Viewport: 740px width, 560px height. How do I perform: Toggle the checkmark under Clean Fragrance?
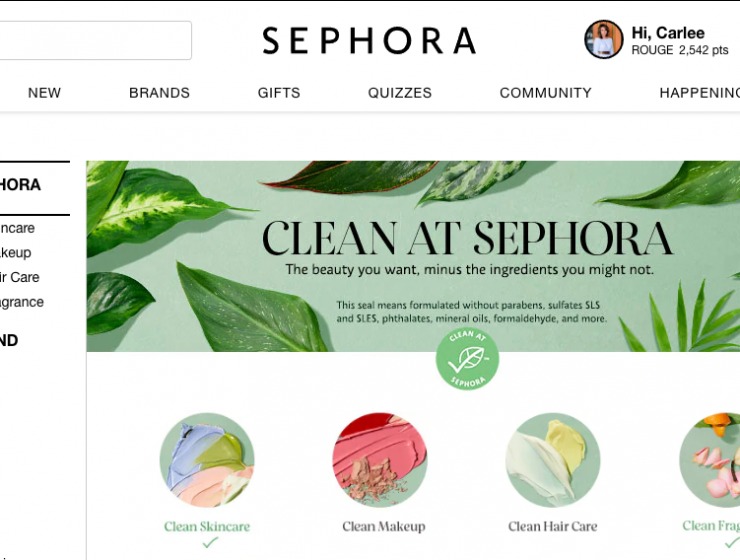[x=732, y=543]
